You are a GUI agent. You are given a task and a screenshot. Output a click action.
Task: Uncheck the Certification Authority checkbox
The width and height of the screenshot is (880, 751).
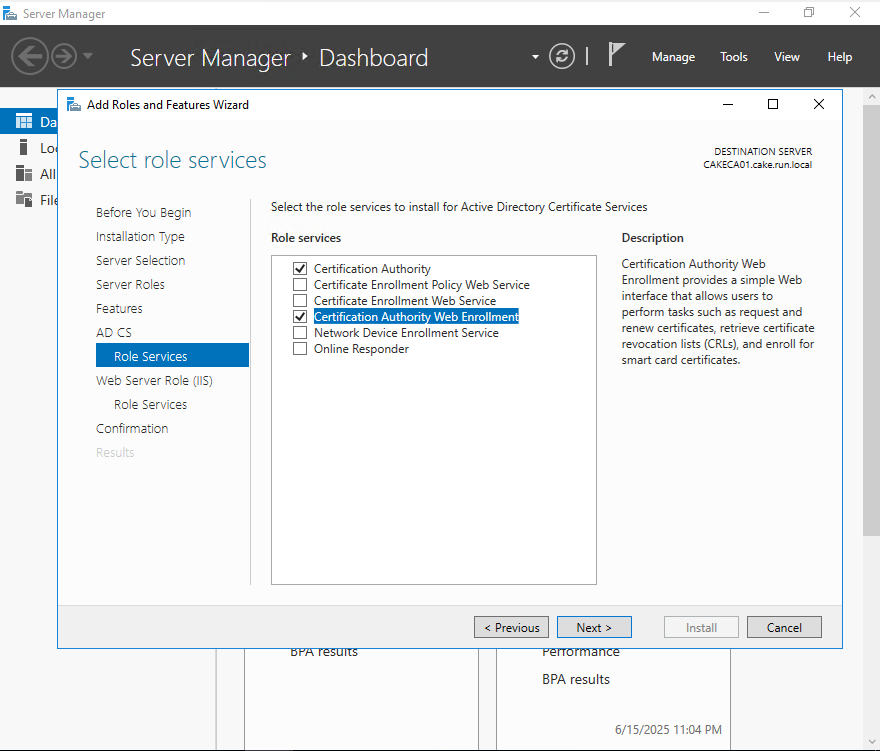tap(300, 268)
